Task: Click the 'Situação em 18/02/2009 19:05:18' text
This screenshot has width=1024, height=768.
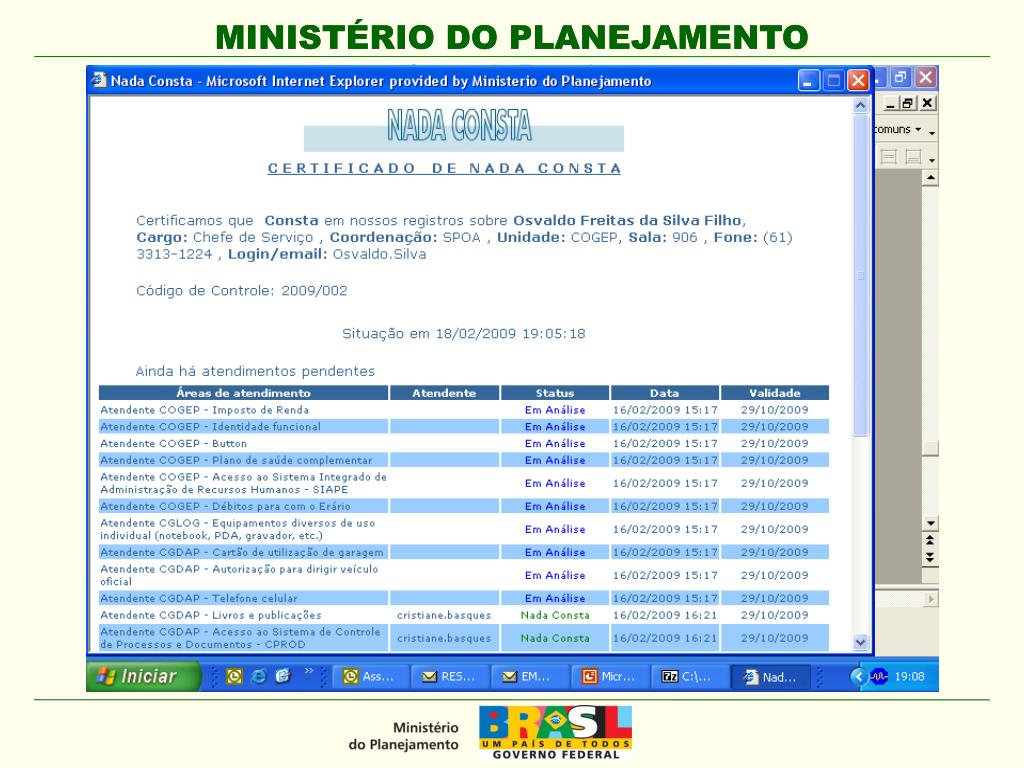Action: (x=464, y=334)
